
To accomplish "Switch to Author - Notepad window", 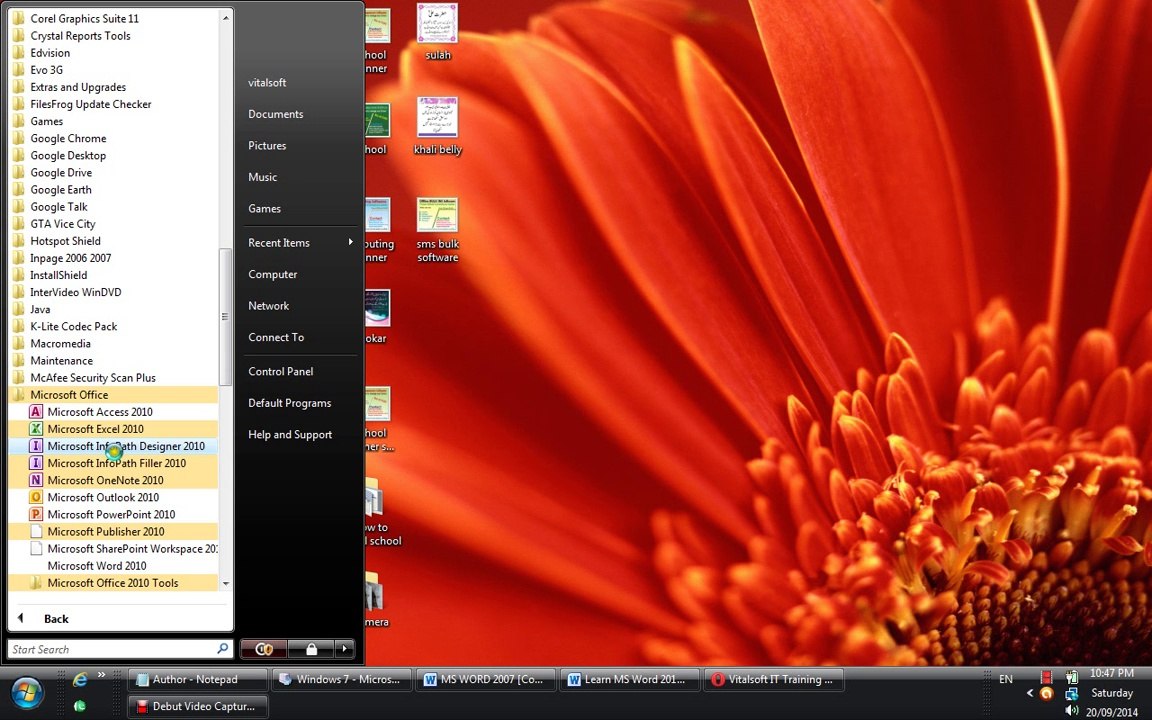I will tap(198, 680).
